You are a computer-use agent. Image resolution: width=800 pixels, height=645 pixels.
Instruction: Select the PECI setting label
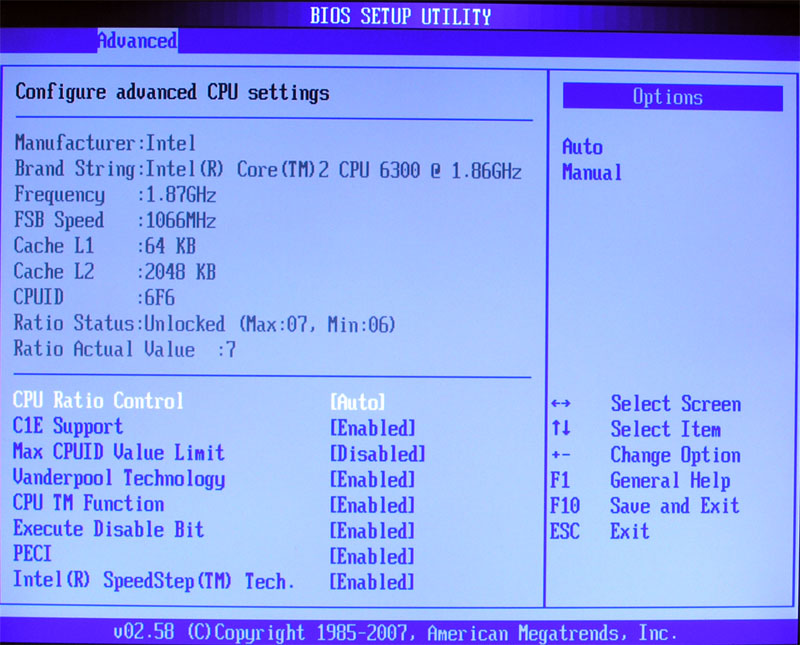tap(32, 554)
